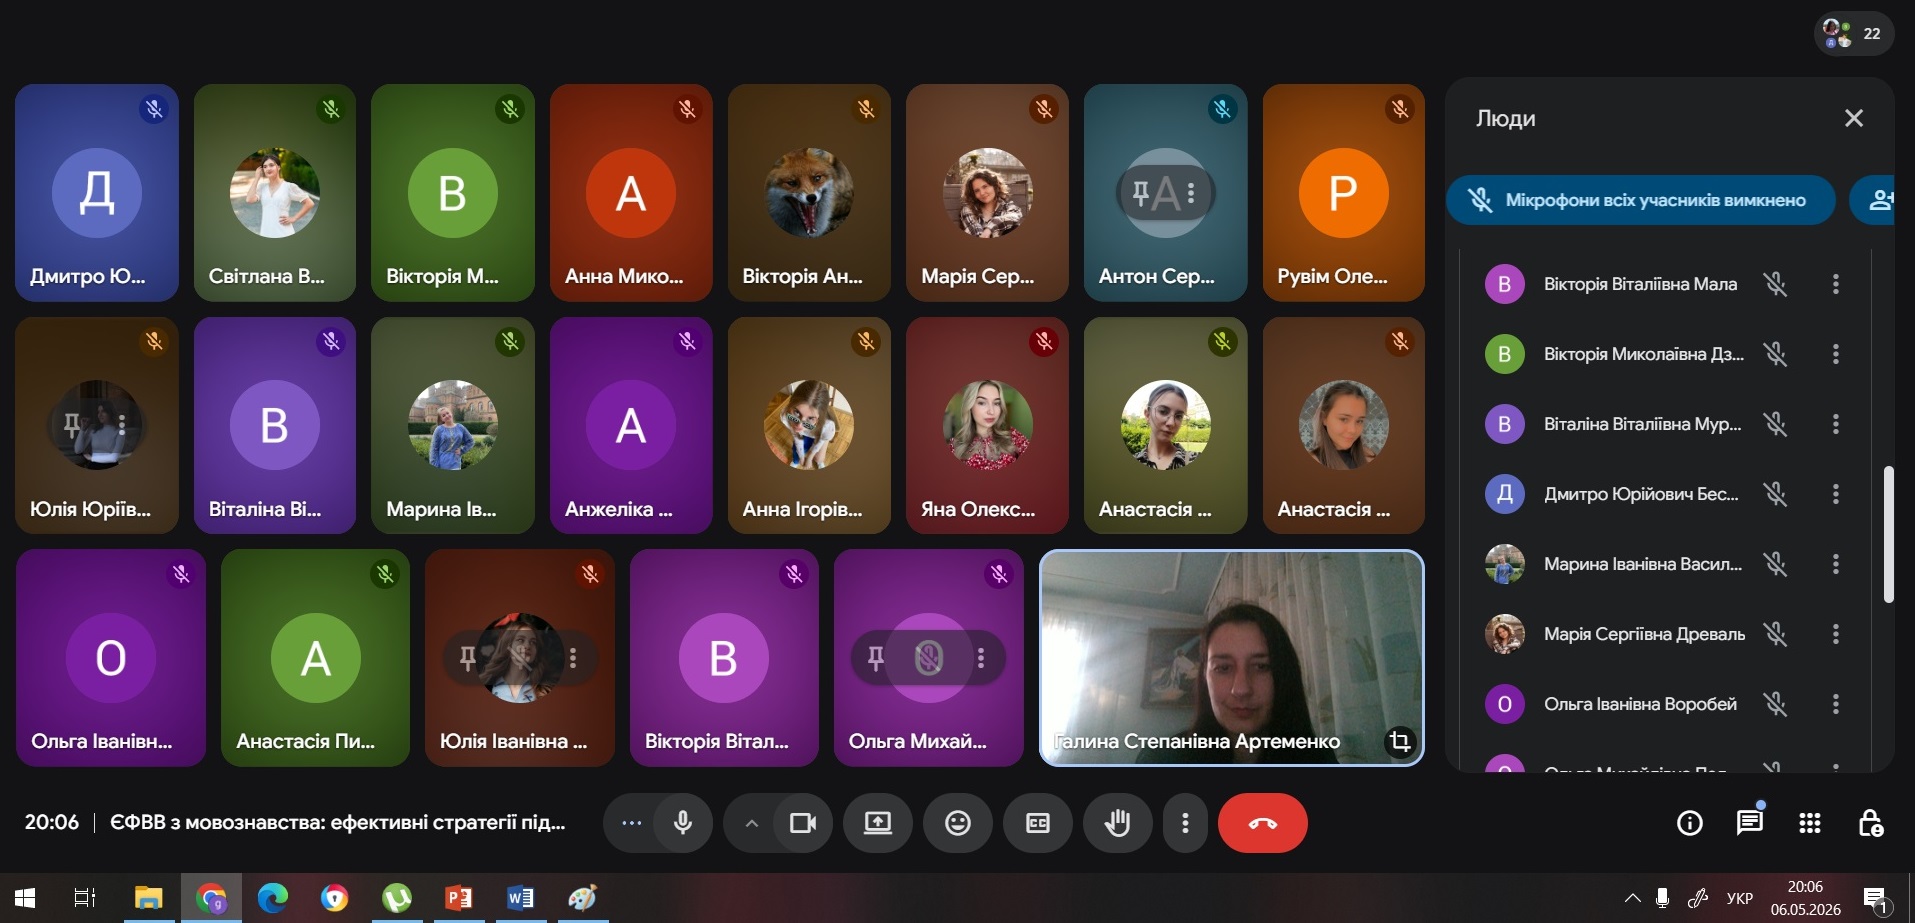Open the emoji reactions button
This screenshot has height=923, width=1915.
tap(958, 823)
